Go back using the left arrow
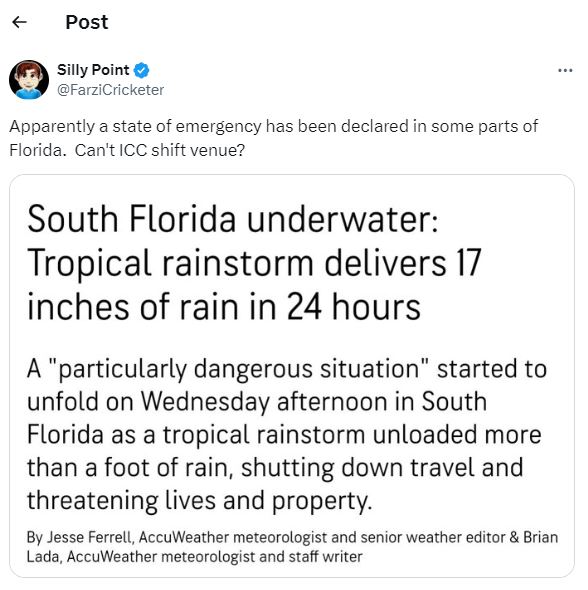This screenshot has height=590, width=588. pyautogui.click(x=19, y=22)
